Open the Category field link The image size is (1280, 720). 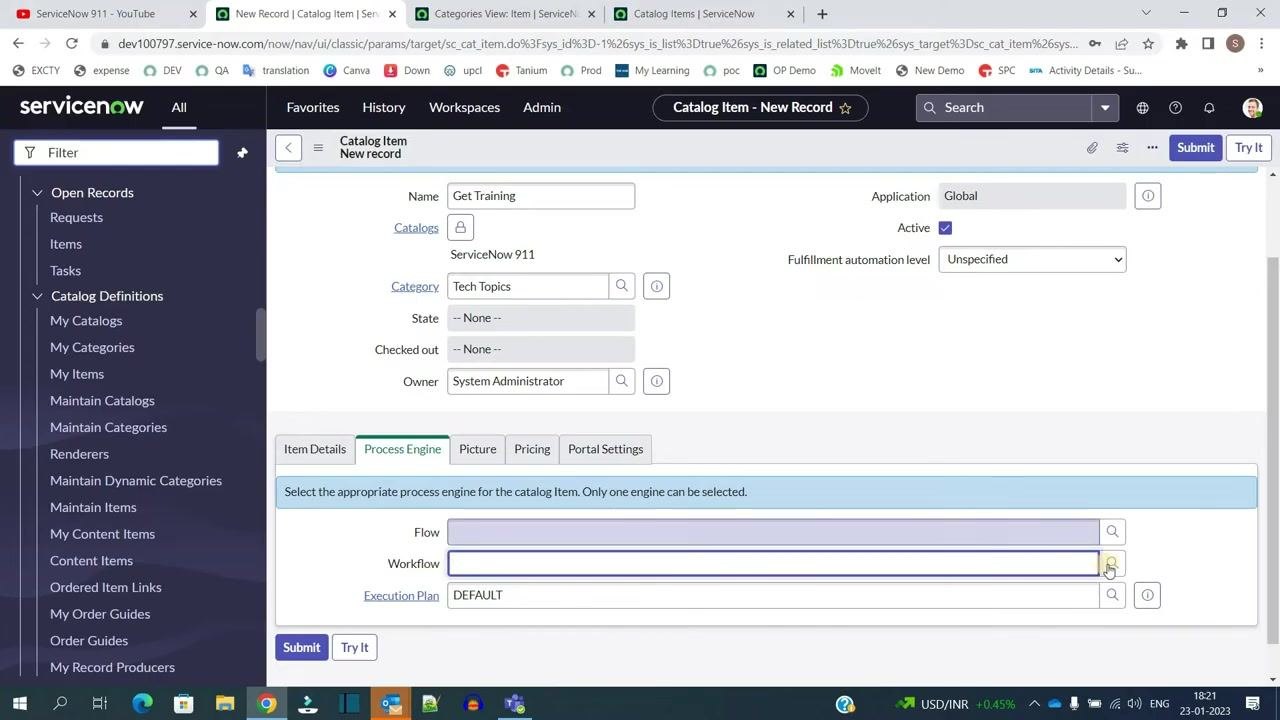pyautogui.click(x=415, y=287)
